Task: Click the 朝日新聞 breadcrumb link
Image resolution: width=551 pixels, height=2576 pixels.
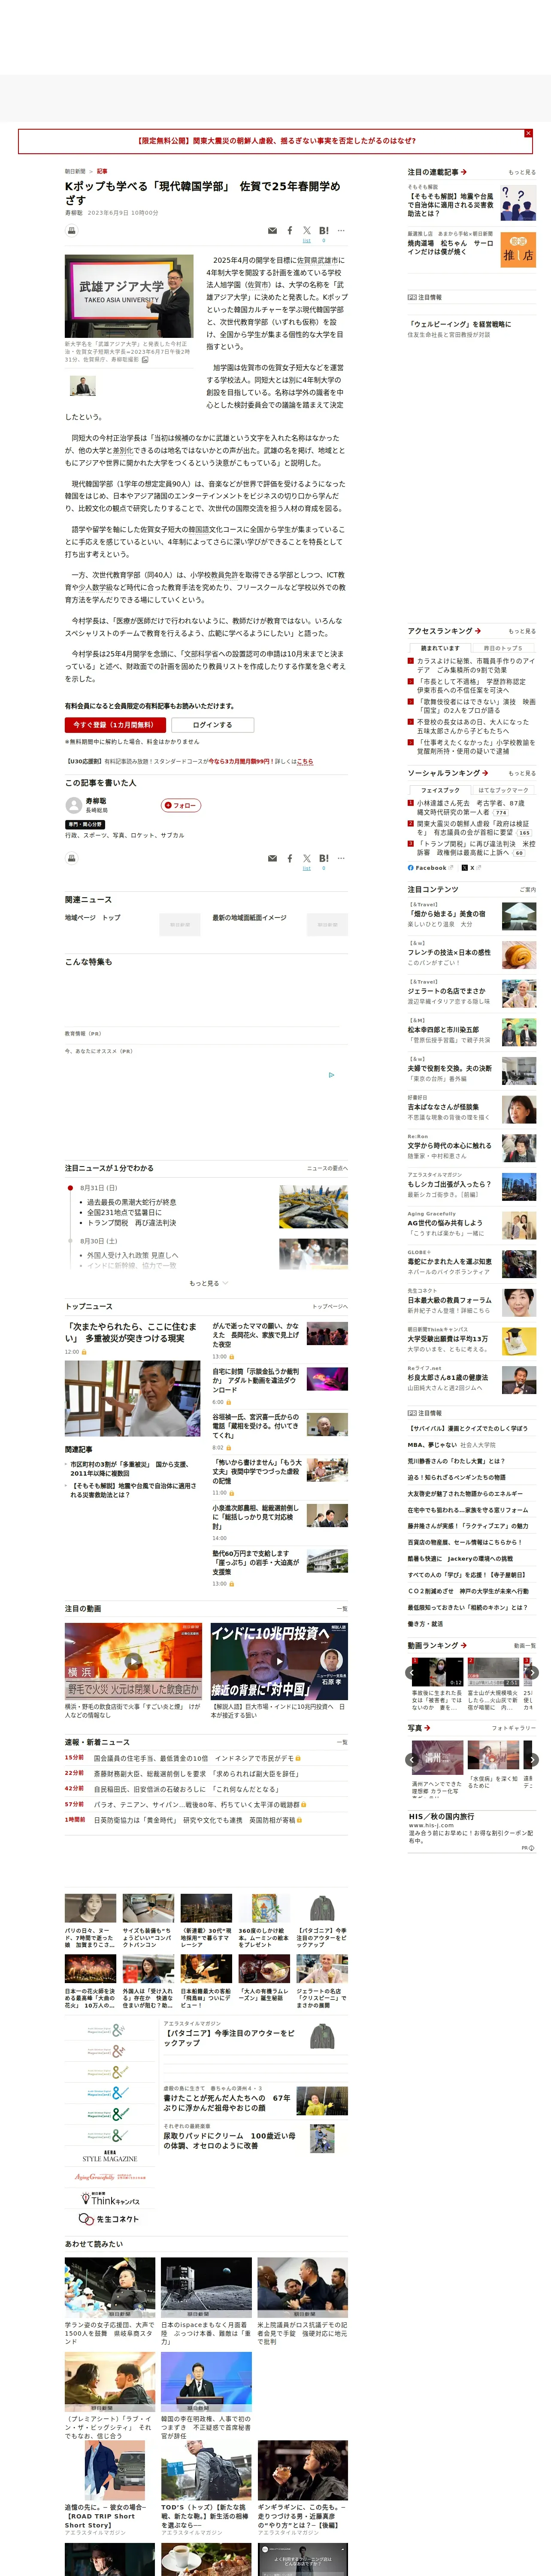Action: (75, 171)
